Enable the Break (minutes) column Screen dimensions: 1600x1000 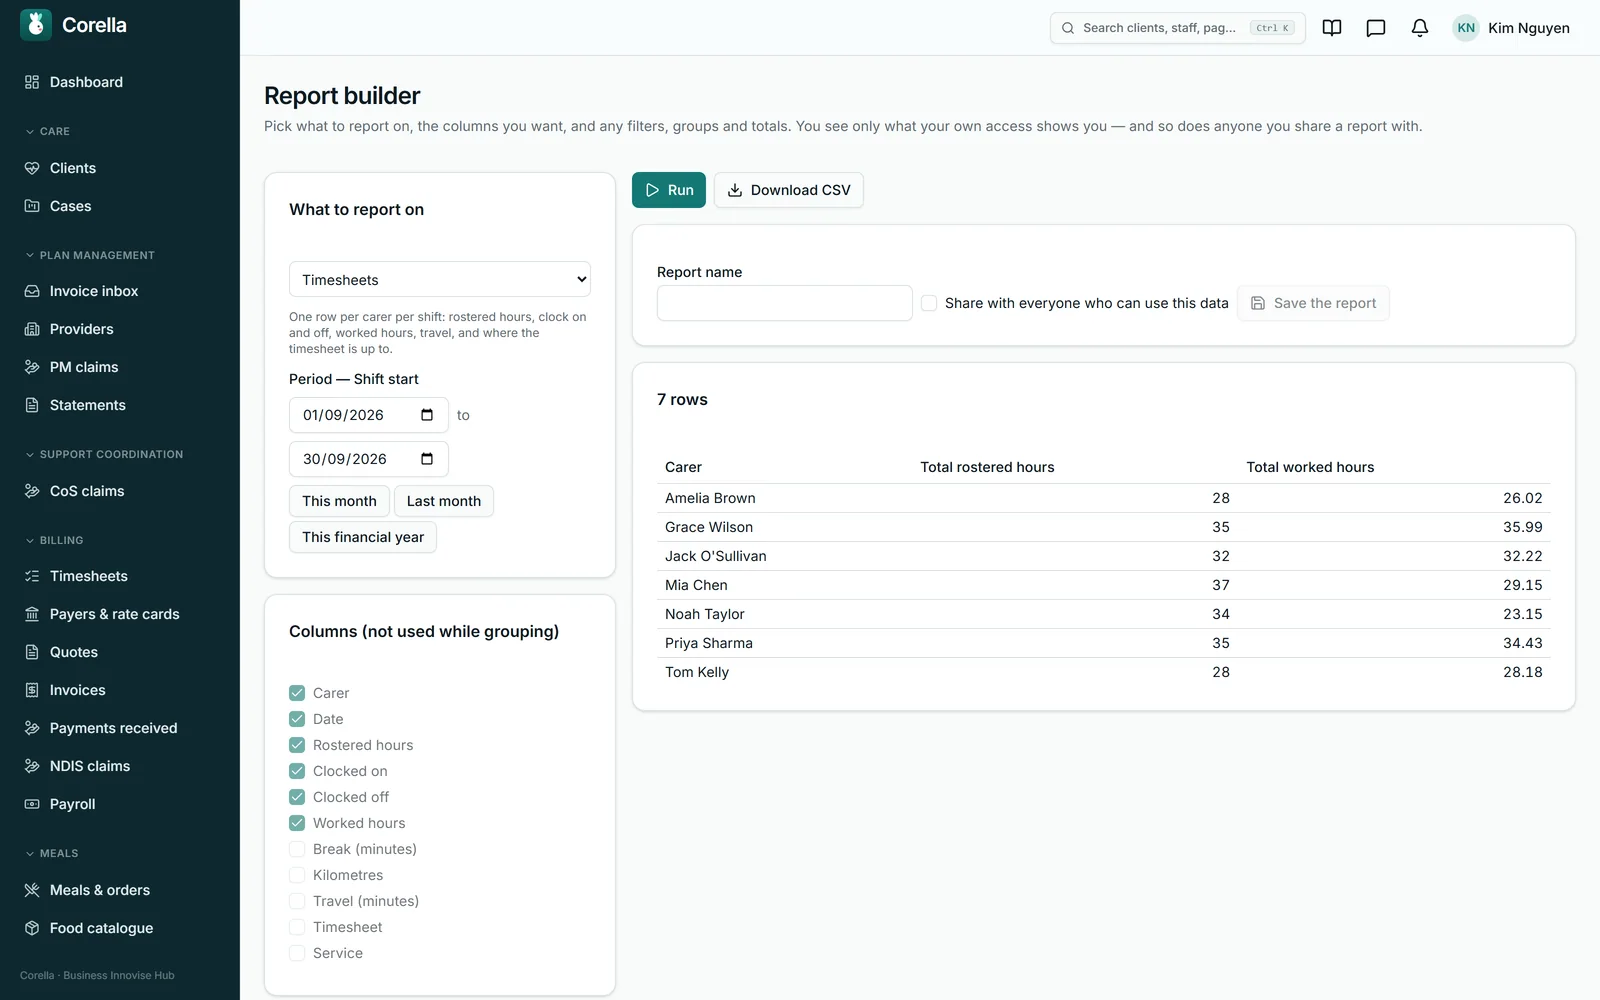click(297, 849)
